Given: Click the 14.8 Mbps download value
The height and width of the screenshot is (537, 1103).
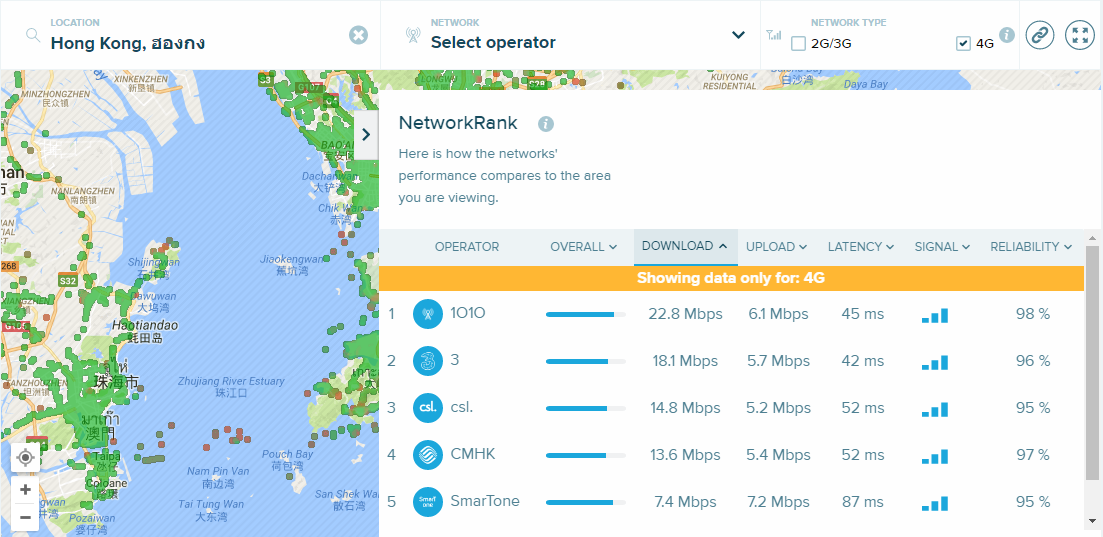Looking at the screenshot, I should (x=685, y=408).
